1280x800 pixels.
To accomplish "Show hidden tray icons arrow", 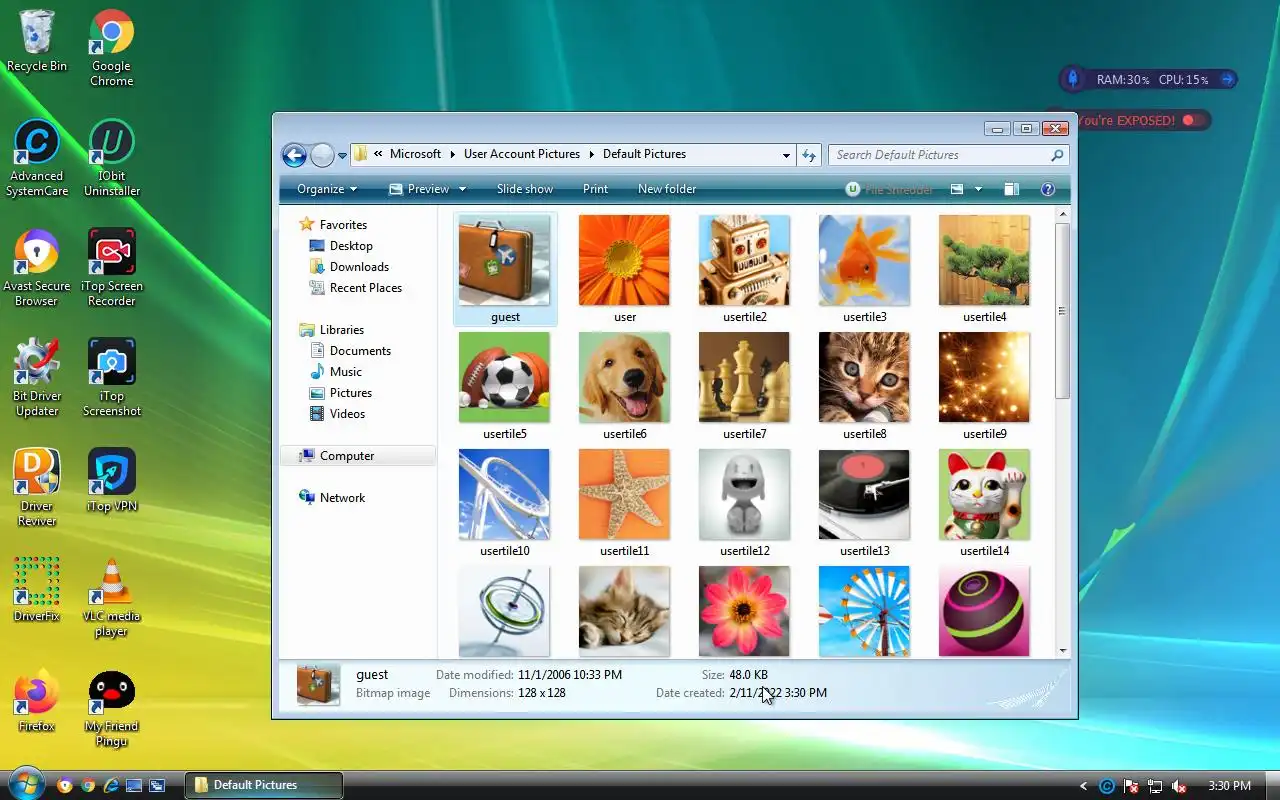I will tap(1084, 786).
